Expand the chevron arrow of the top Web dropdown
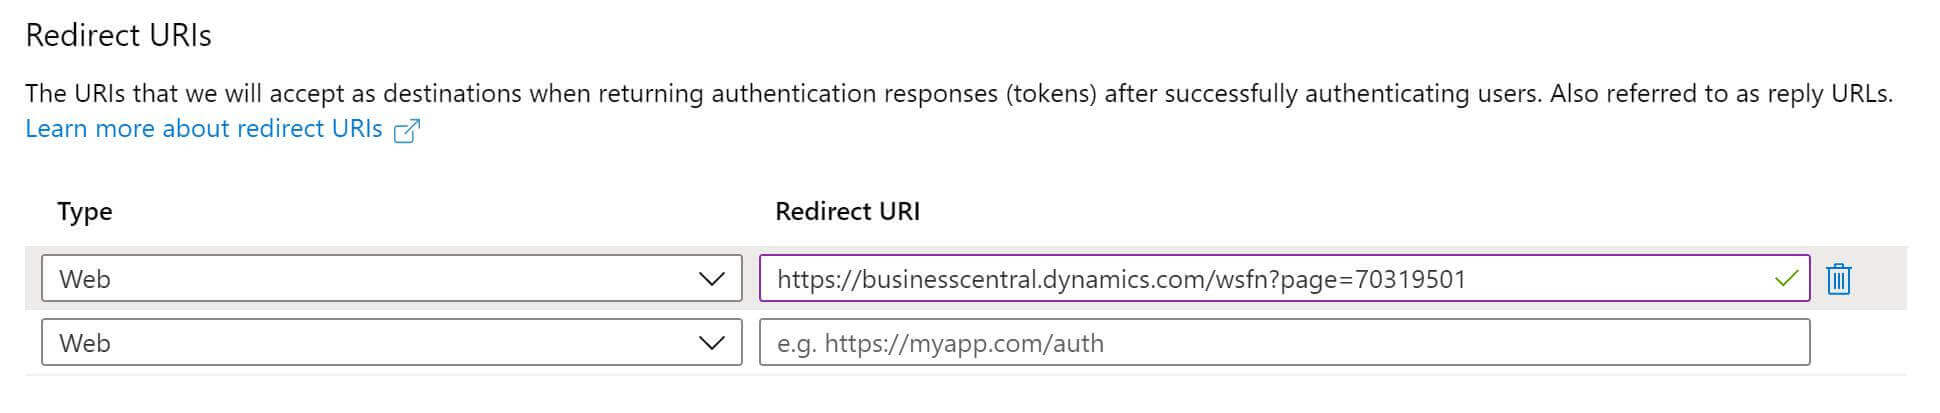1940x413 pixels. pos(712,279)
